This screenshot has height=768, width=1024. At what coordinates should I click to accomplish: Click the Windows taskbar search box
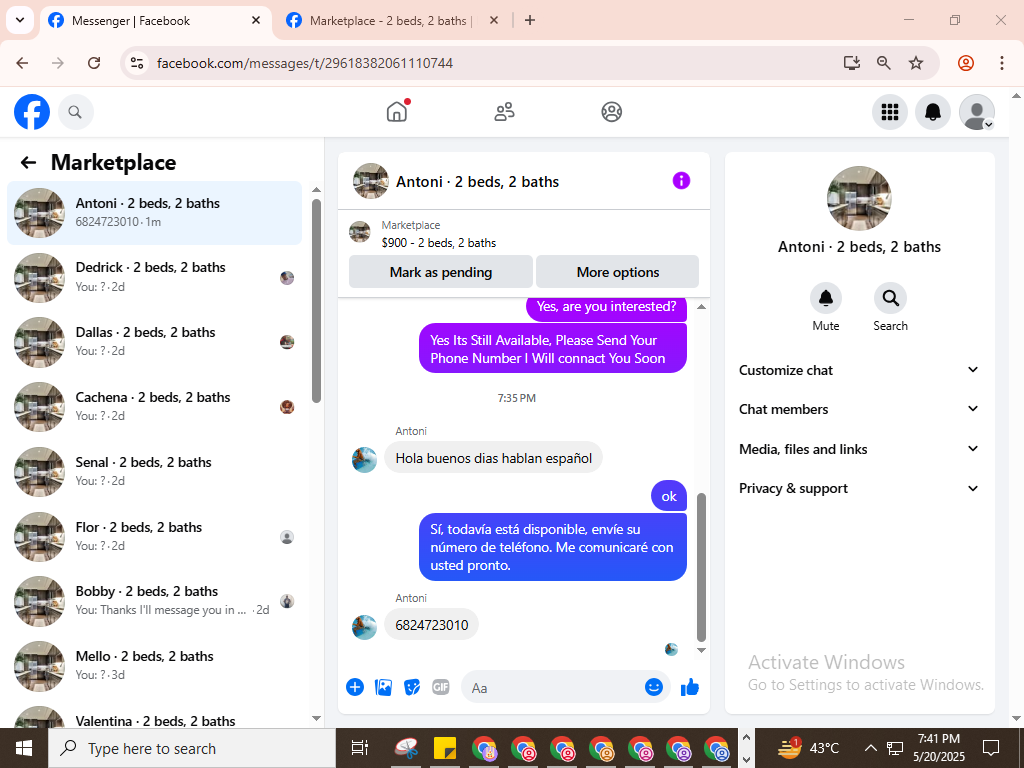click(x=192, y=748)
